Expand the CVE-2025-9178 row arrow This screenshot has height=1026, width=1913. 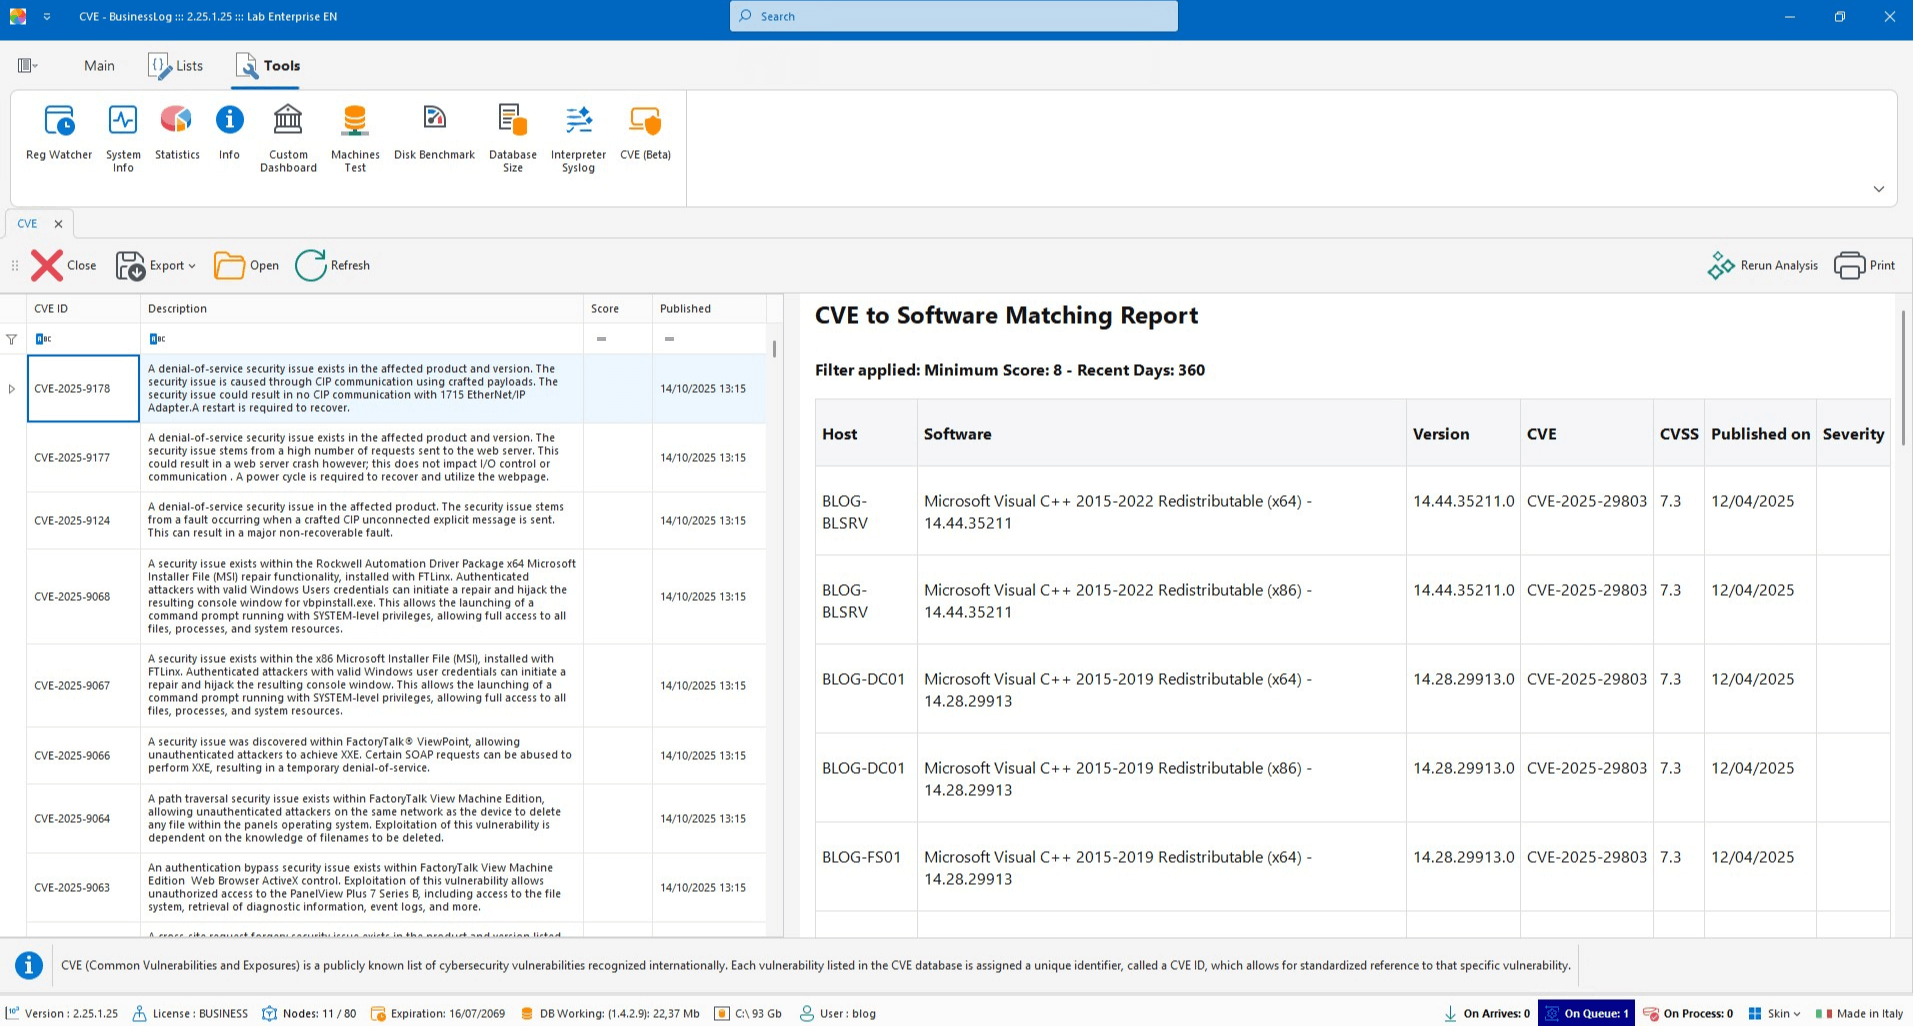point(12,389)
